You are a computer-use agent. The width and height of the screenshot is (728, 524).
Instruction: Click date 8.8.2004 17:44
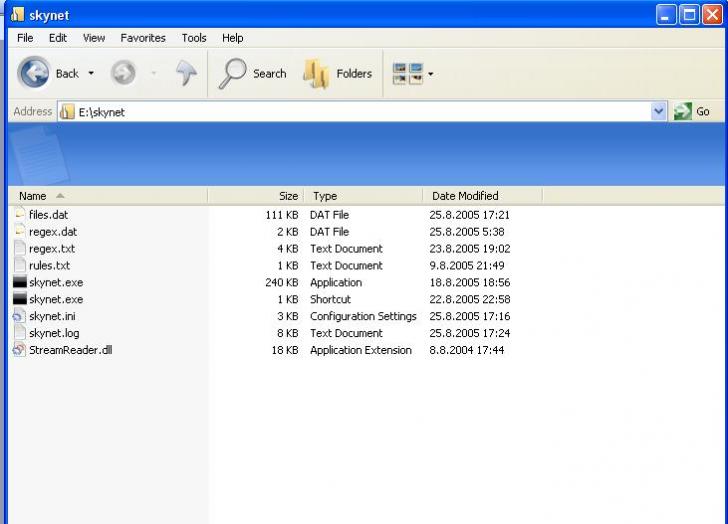(467, 350)
